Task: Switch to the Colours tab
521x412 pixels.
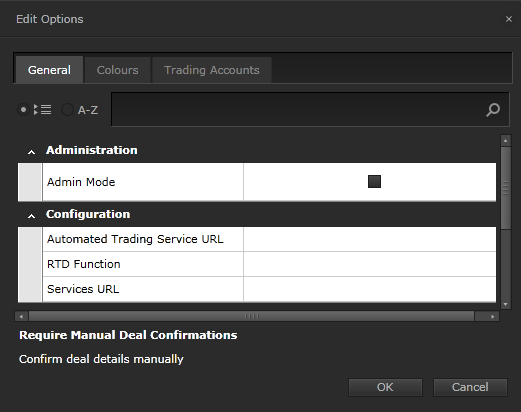Action: coord(117,70)
